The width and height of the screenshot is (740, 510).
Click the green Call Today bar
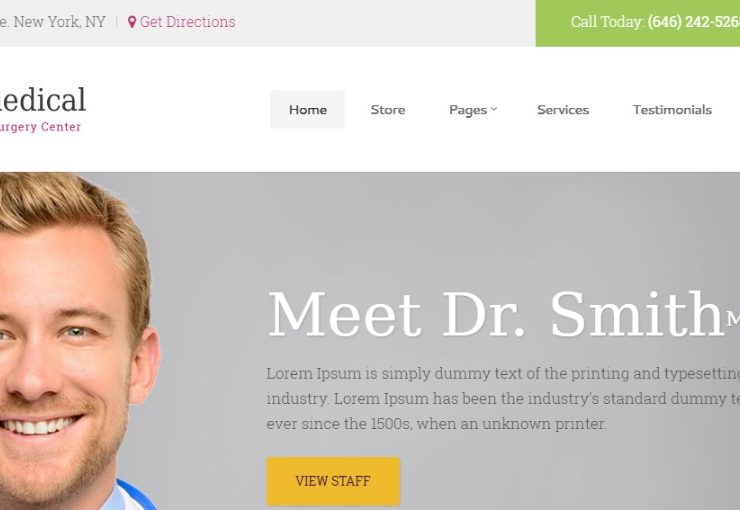click(638, 23)
